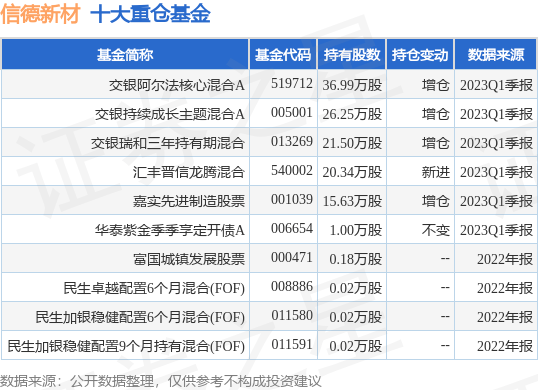Click the 基金简称 column header

coord(125,55)
